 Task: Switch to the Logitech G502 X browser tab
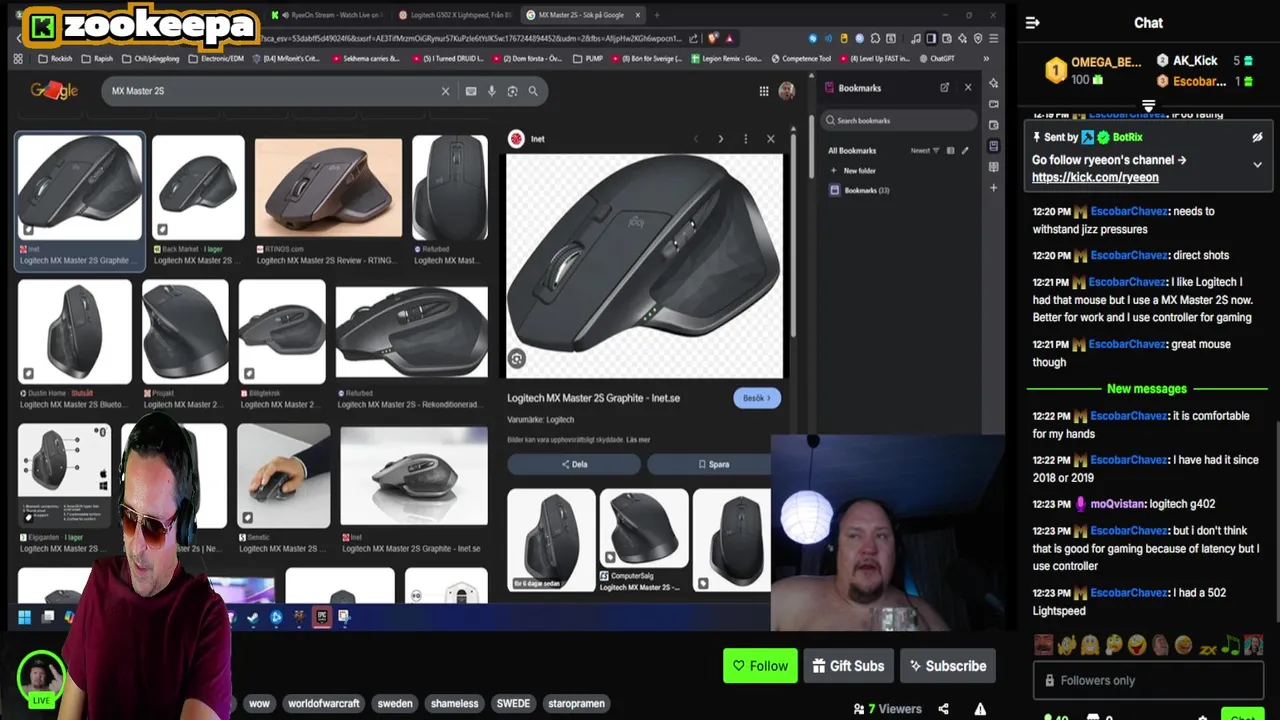tap(455, 15)
